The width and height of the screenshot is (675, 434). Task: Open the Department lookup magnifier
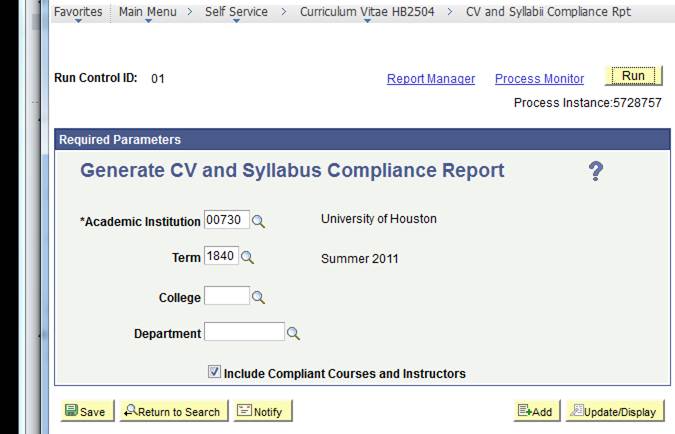tap(294, 333)
